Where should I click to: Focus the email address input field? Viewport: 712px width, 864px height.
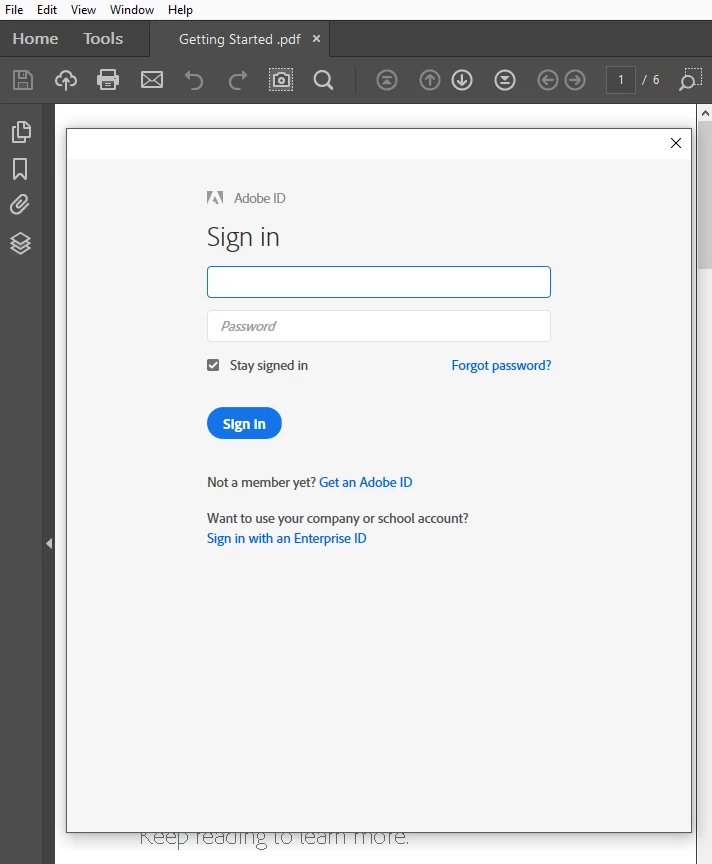point(379,282)
